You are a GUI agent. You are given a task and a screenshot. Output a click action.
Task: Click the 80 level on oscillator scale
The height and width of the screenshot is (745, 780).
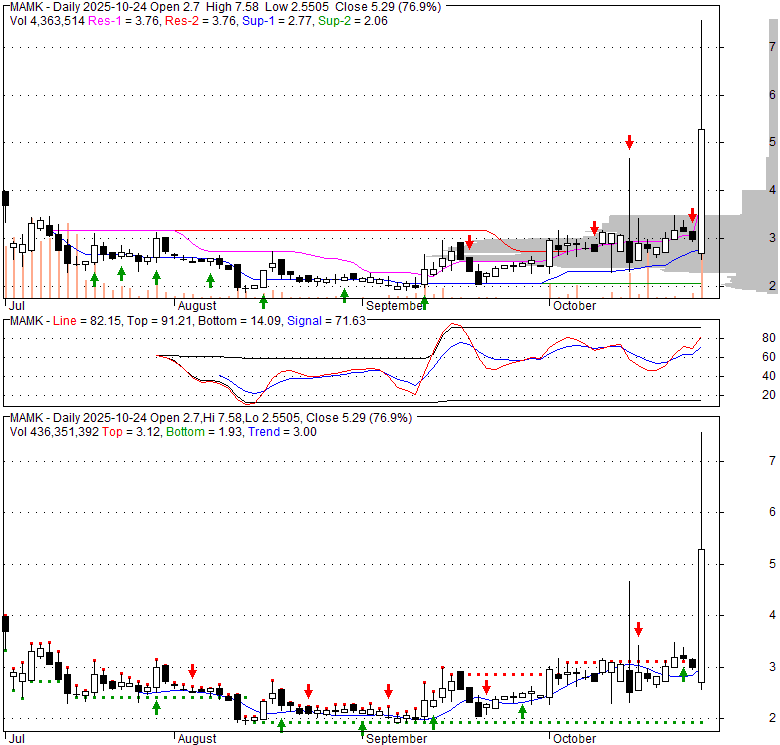point(769,338)
